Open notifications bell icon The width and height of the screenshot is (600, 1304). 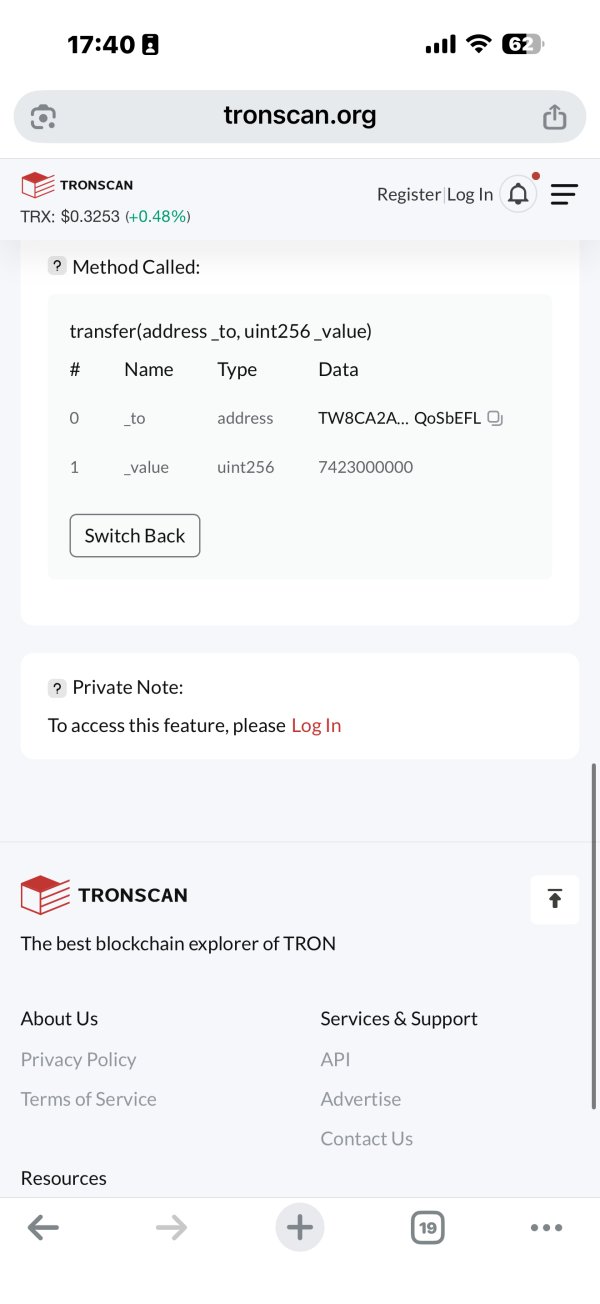(x=518, y=194)
